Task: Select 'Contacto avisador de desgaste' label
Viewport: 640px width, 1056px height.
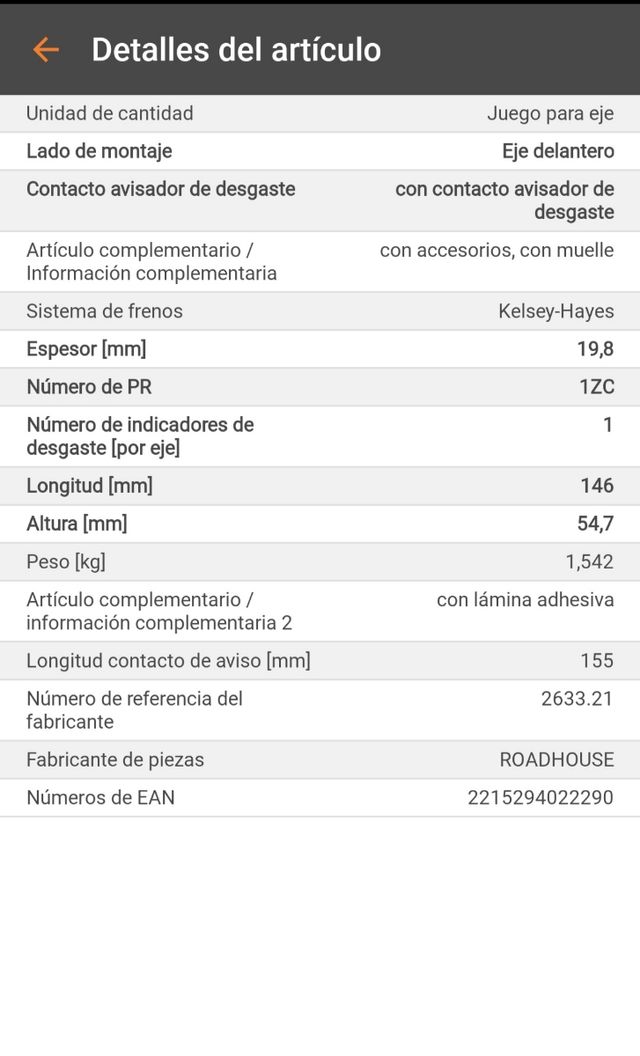Action: [160, 189]
